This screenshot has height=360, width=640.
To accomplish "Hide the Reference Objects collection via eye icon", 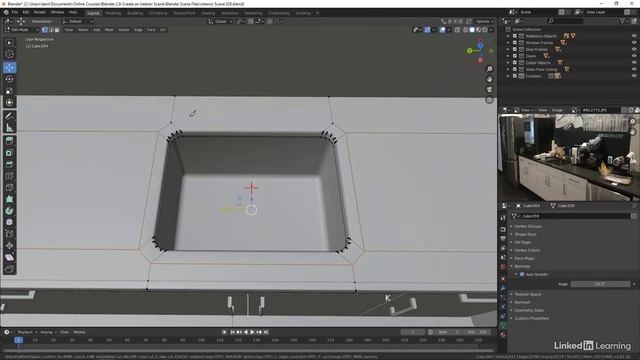I will pos(634,36).
